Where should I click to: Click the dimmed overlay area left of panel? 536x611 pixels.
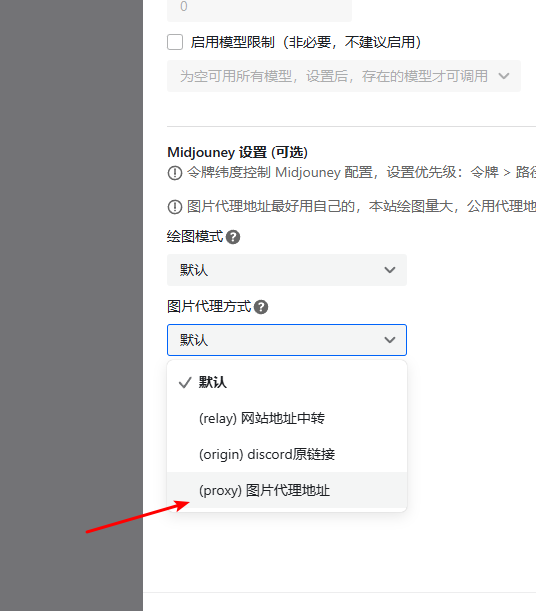tap(71, 306)
